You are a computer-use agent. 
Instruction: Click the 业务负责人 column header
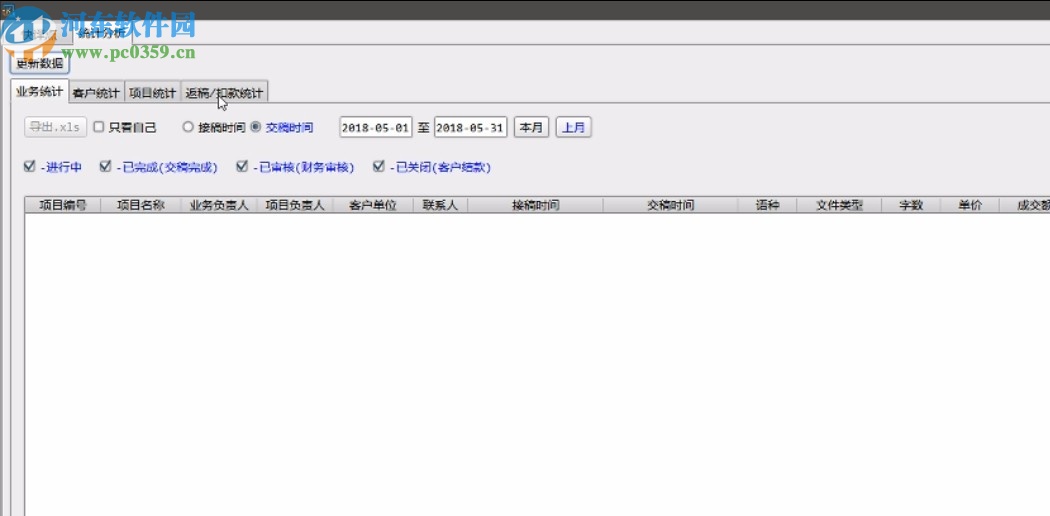click(219, 205)
